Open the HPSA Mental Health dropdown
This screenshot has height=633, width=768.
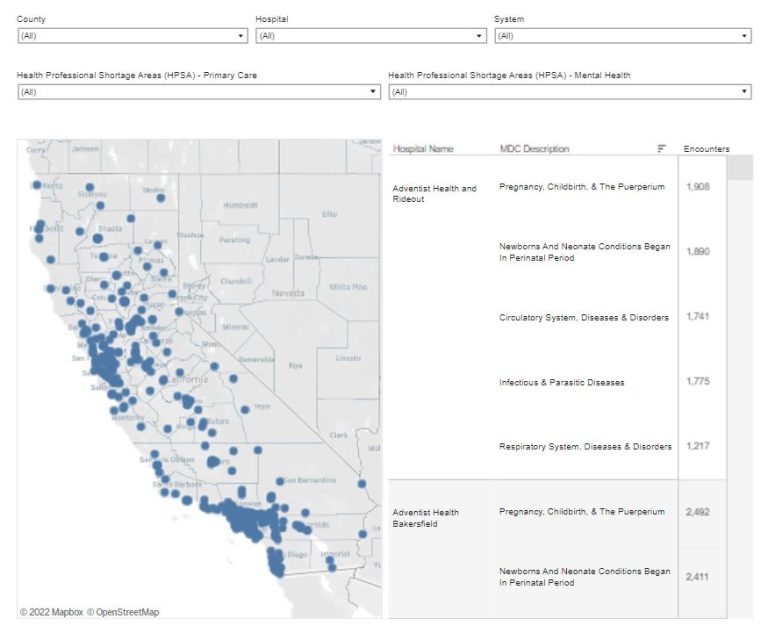pos(569,92)
